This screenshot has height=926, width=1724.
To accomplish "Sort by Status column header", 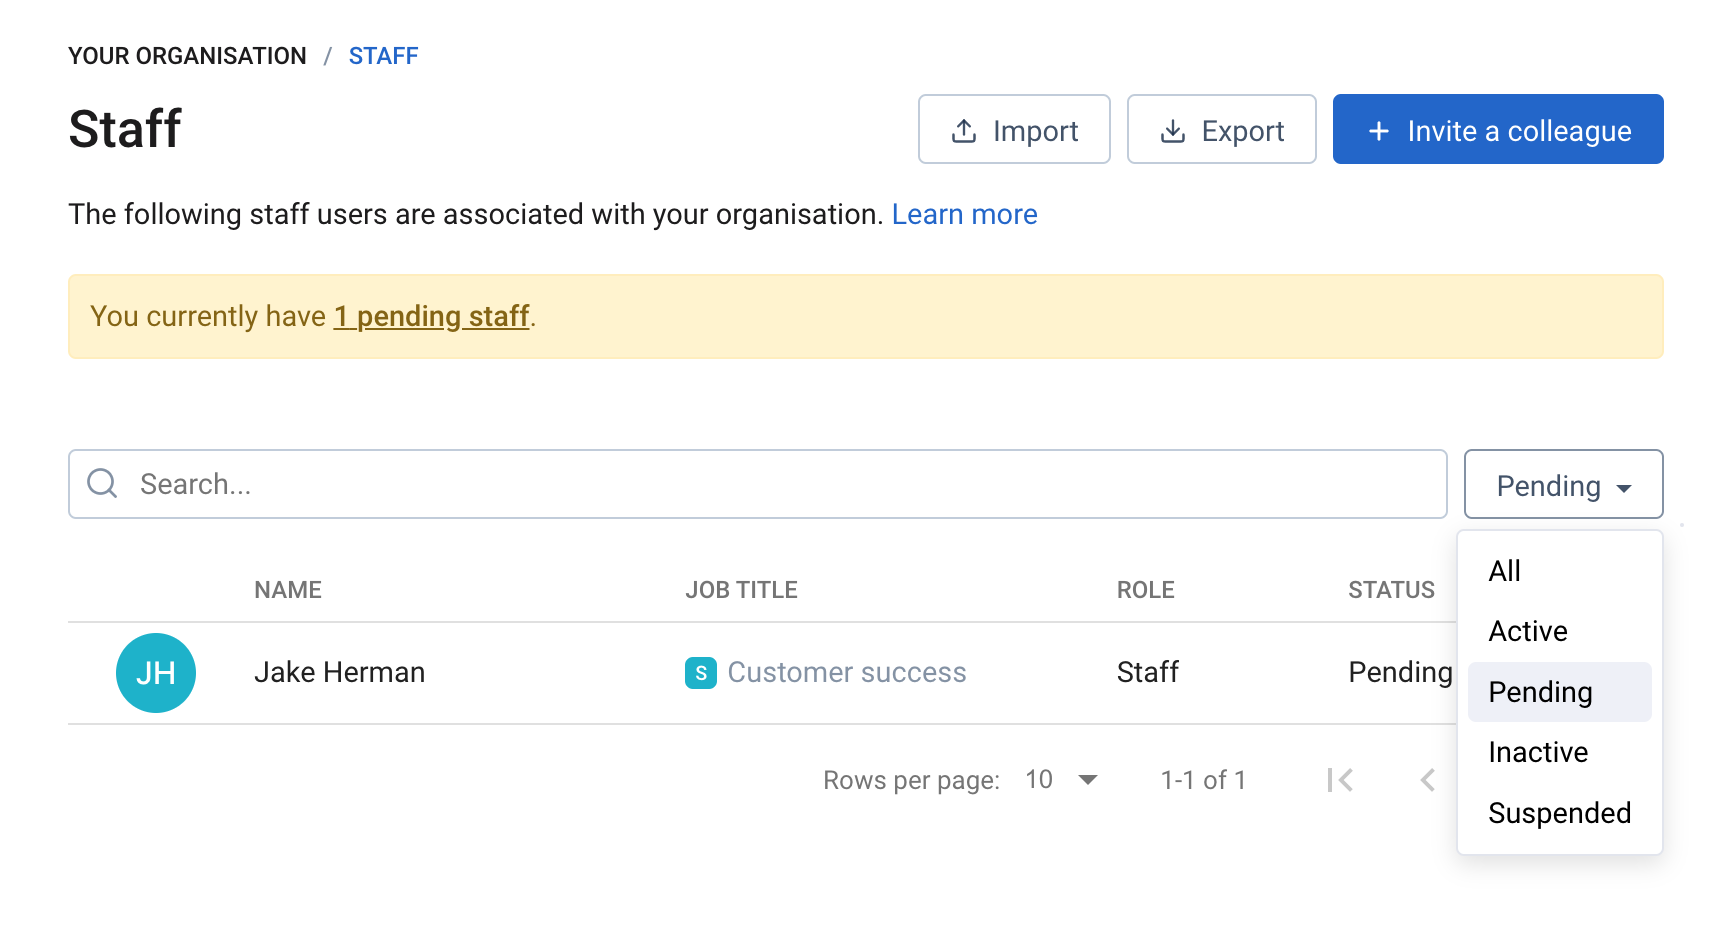I will tap(1391, 590).
